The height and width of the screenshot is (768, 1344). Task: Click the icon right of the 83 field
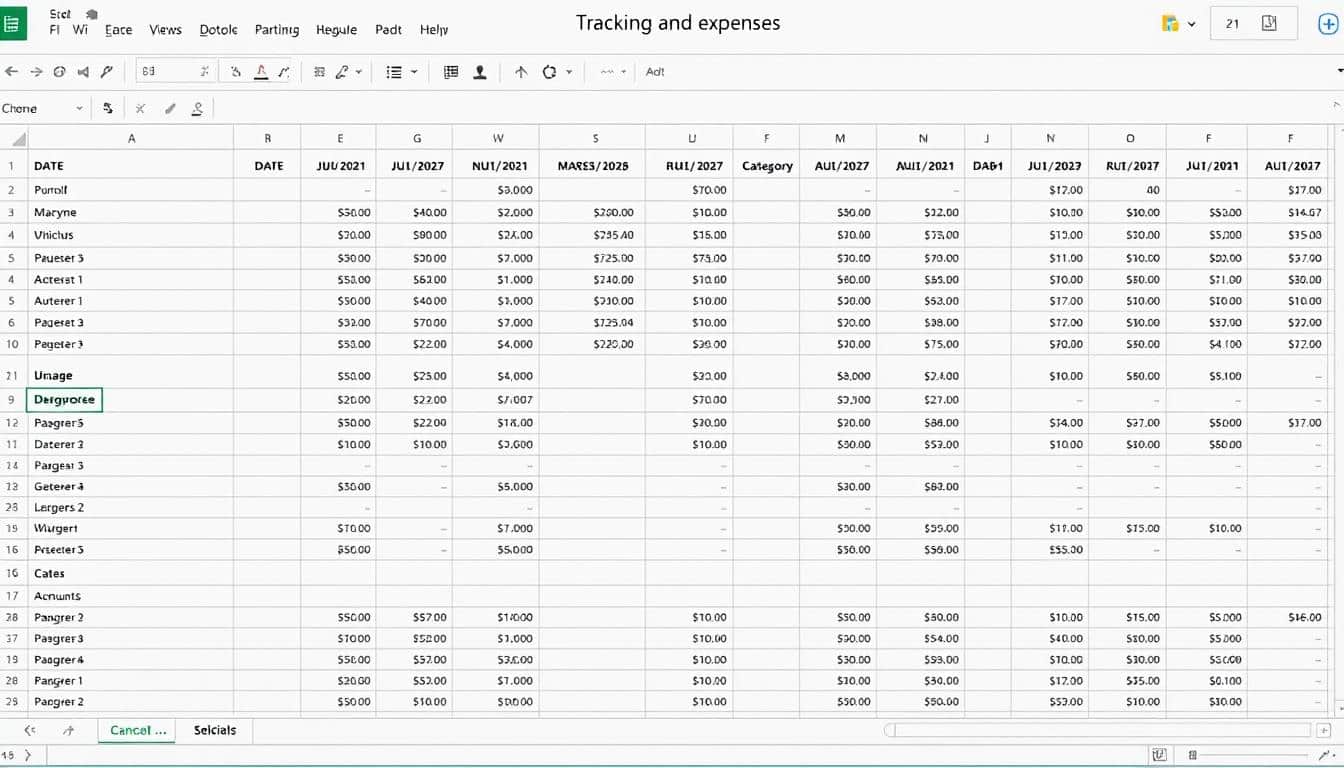[205, 72]
